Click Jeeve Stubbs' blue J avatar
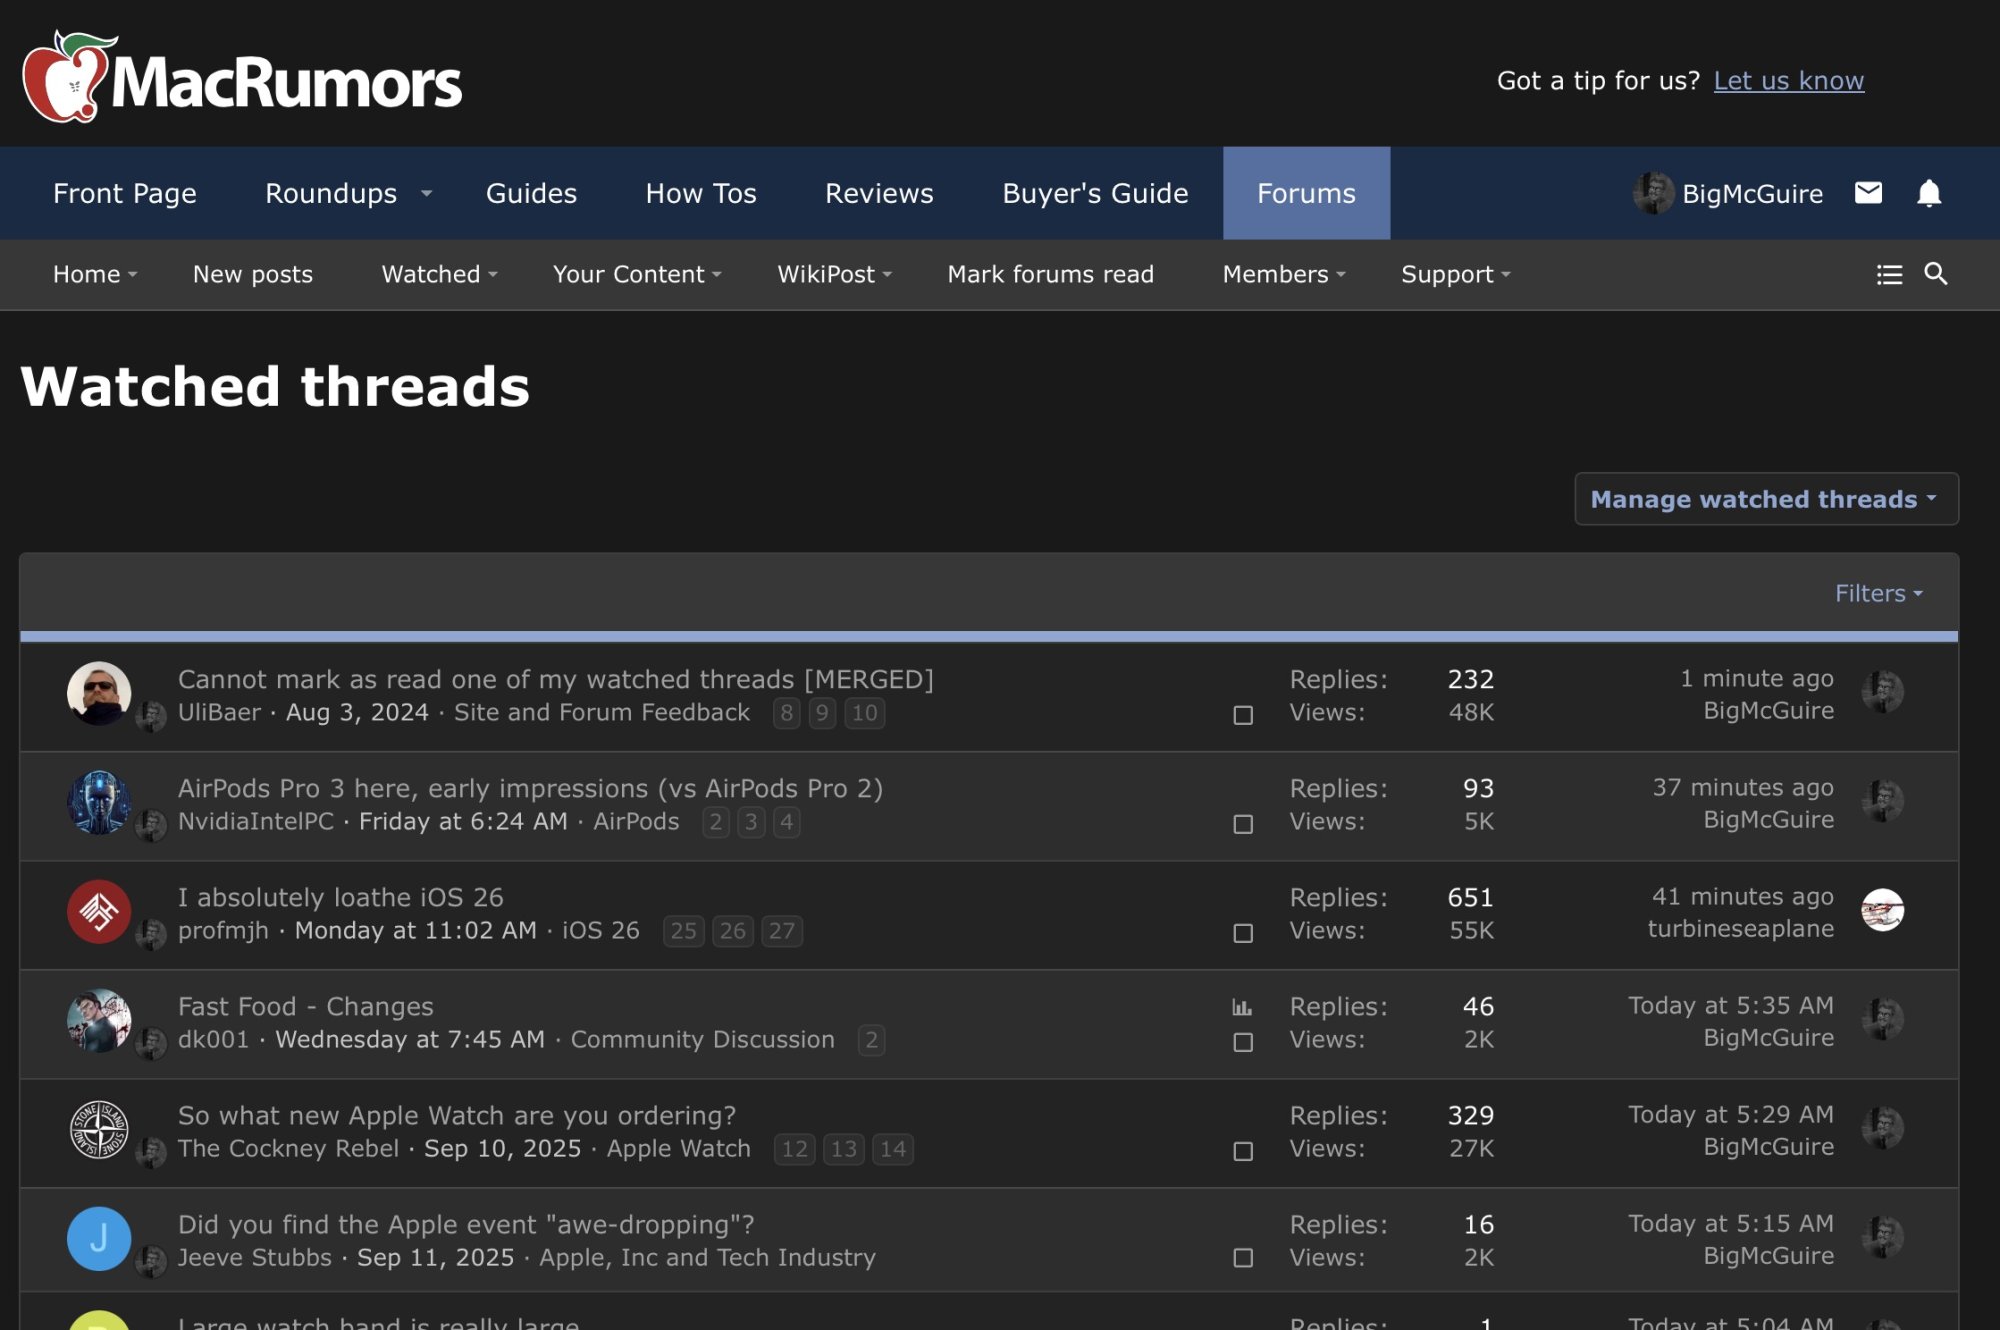2000x1330 pixels. point(98,1238)
